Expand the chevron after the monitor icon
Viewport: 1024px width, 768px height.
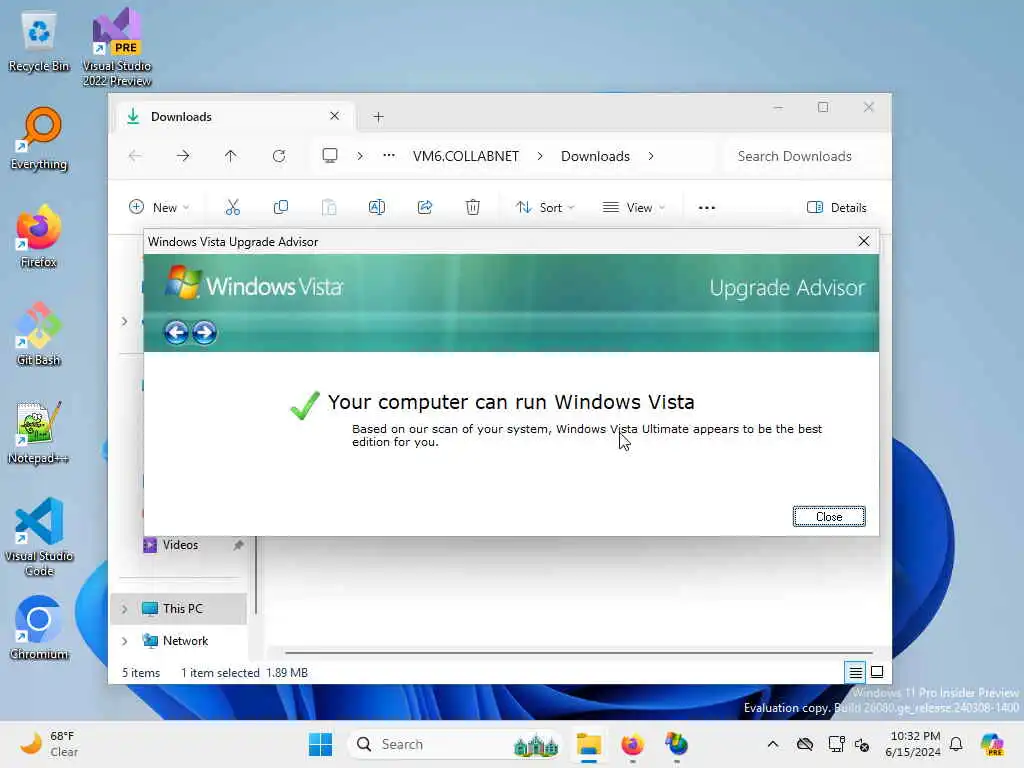click(x=360, y=156)
